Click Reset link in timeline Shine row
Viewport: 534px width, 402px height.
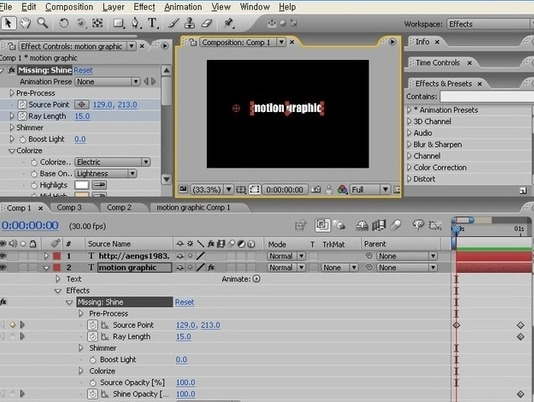pos(185,302)
